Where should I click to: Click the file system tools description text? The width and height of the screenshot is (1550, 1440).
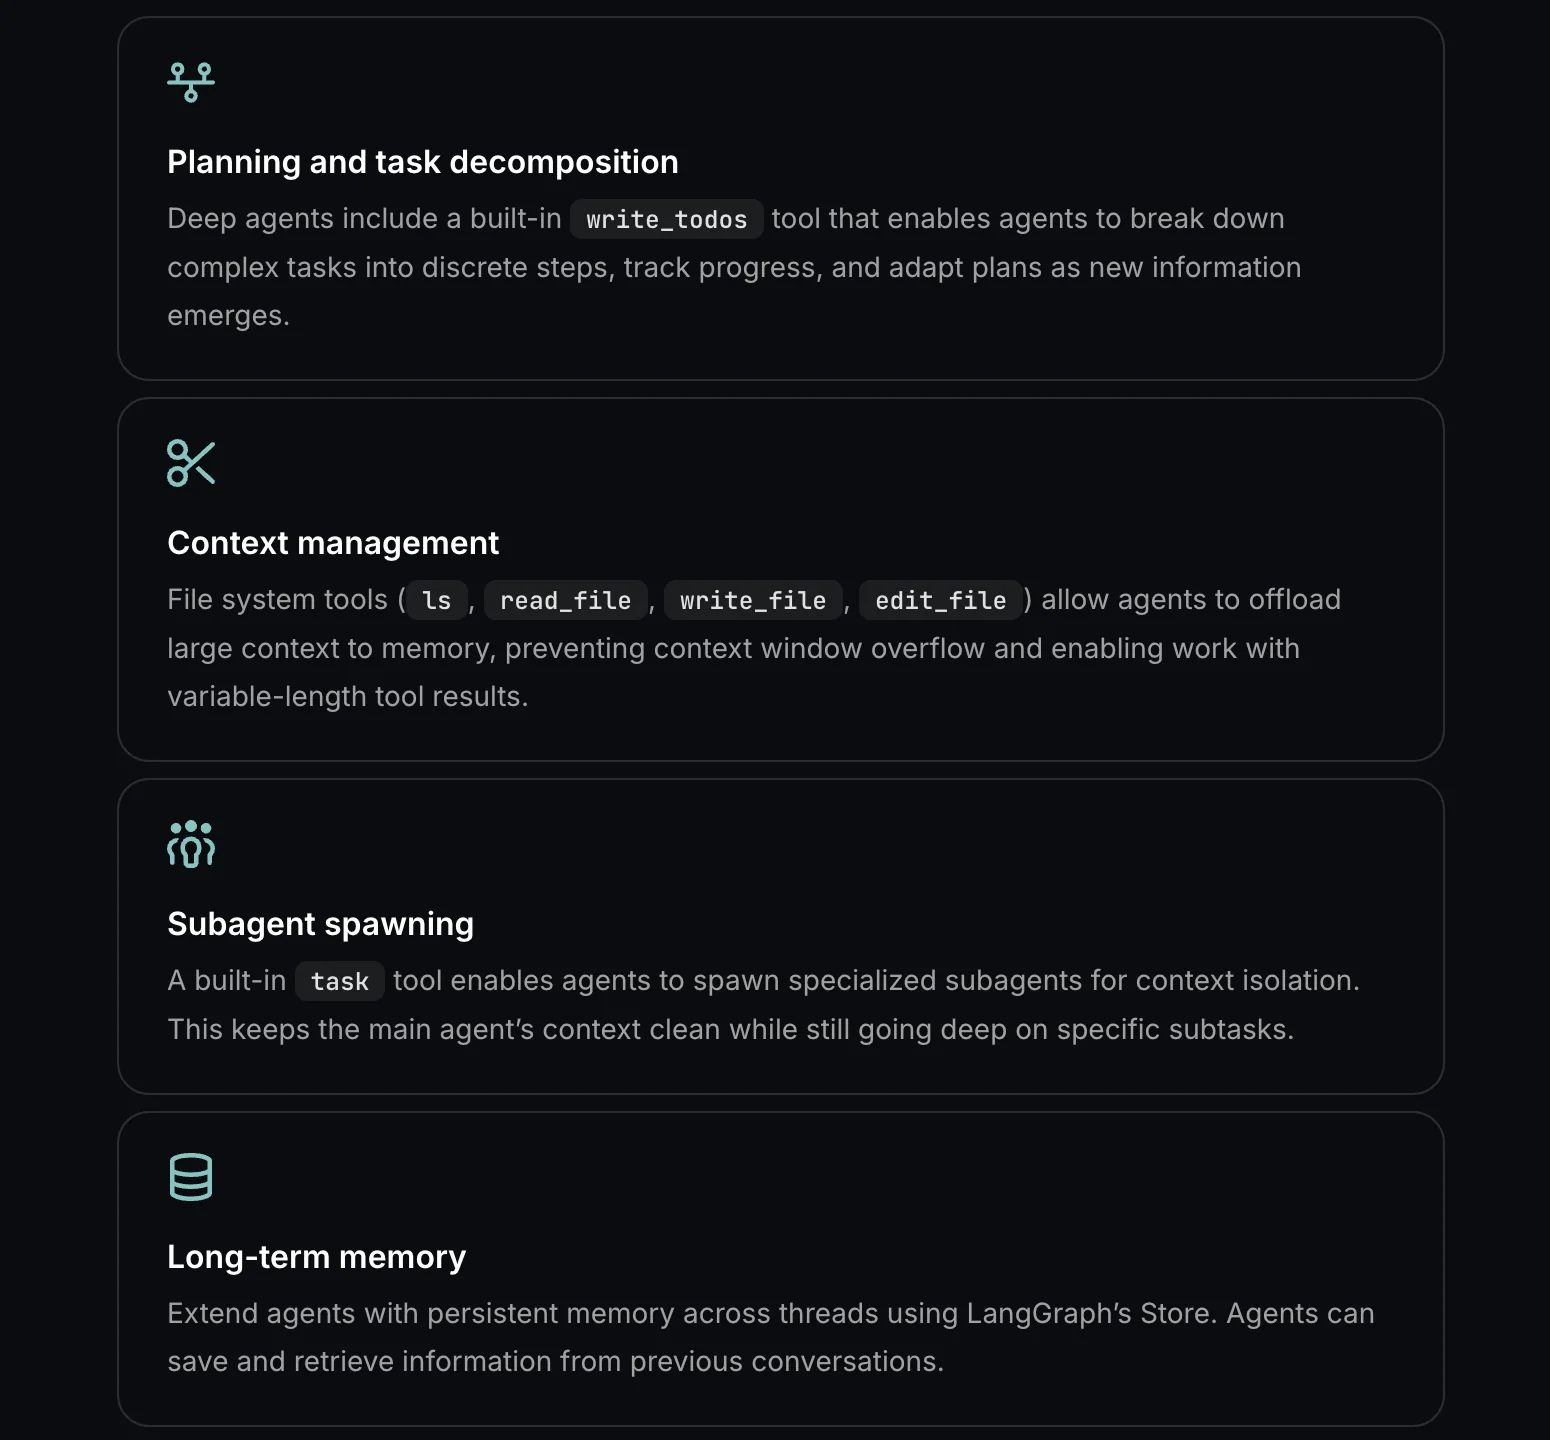(x=732, y=649)
